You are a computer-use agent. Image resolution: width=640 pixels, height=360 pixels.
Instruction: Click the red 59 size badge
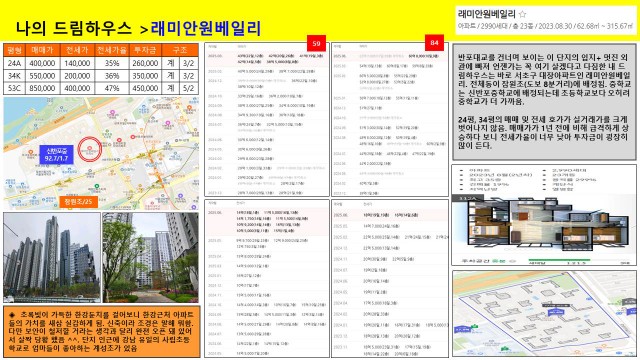click(316, 43)
